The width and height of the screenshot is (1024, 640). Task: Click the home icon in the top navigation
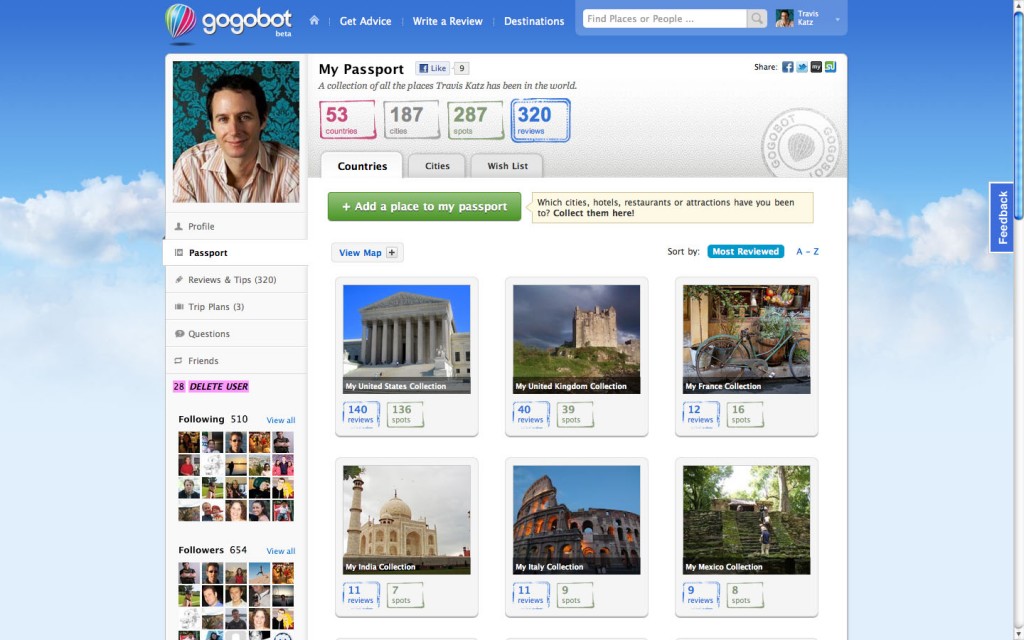pos(314,20)
